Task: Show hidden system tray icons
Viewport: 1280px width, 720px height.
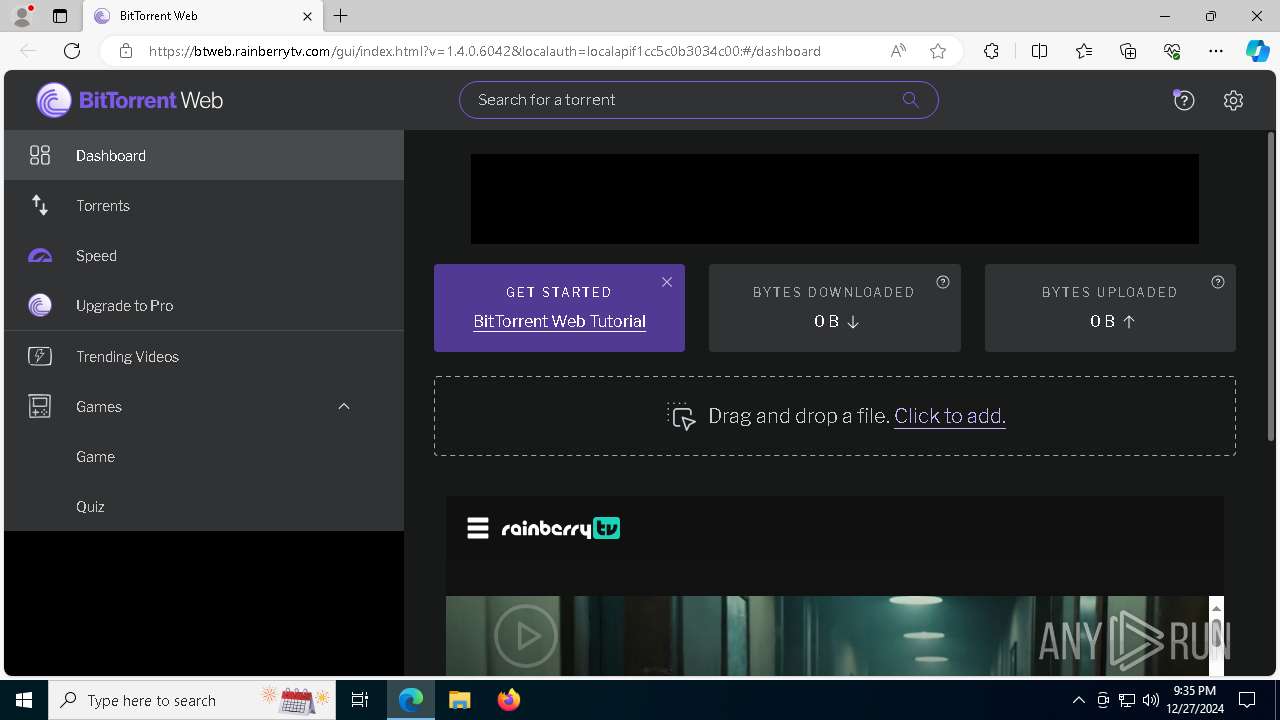Action: pyautogui.click(x=1078, y=700)
